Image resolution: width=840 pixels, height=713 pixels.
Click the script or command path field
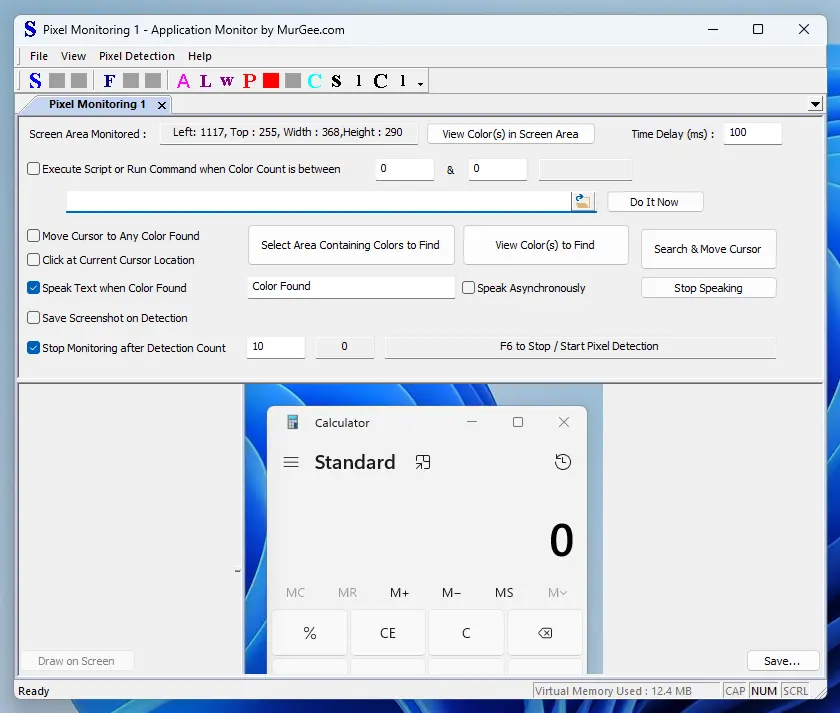319,201
